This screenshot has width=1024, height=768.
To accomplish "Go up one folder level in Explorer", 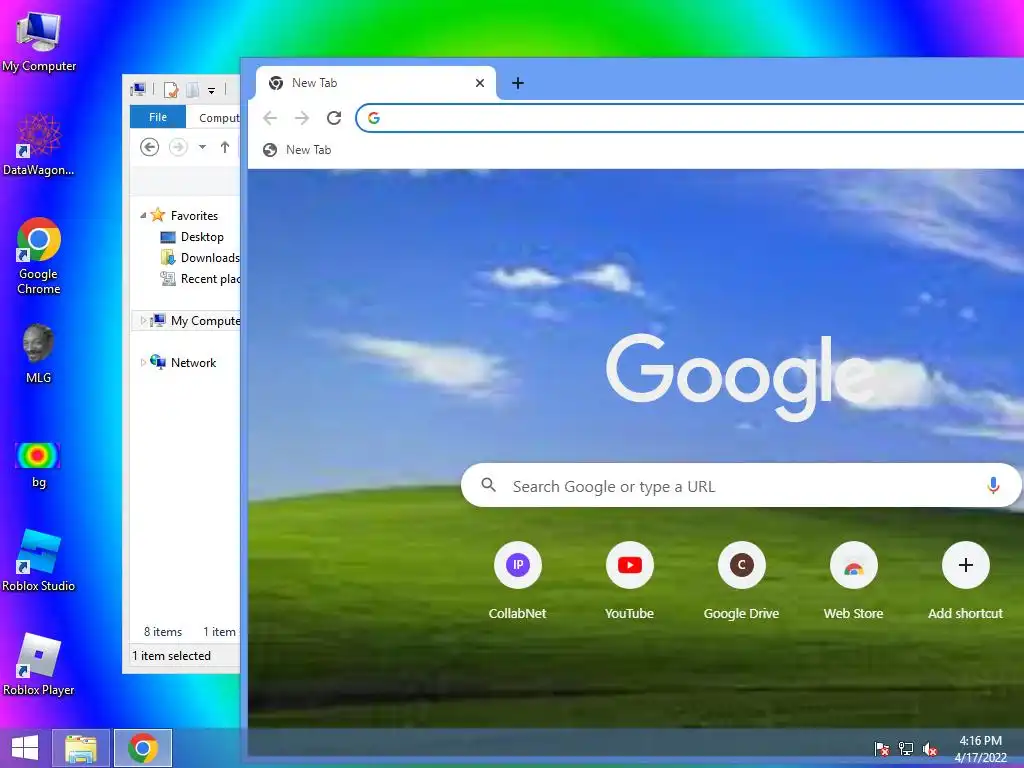I will click(225, 147).
